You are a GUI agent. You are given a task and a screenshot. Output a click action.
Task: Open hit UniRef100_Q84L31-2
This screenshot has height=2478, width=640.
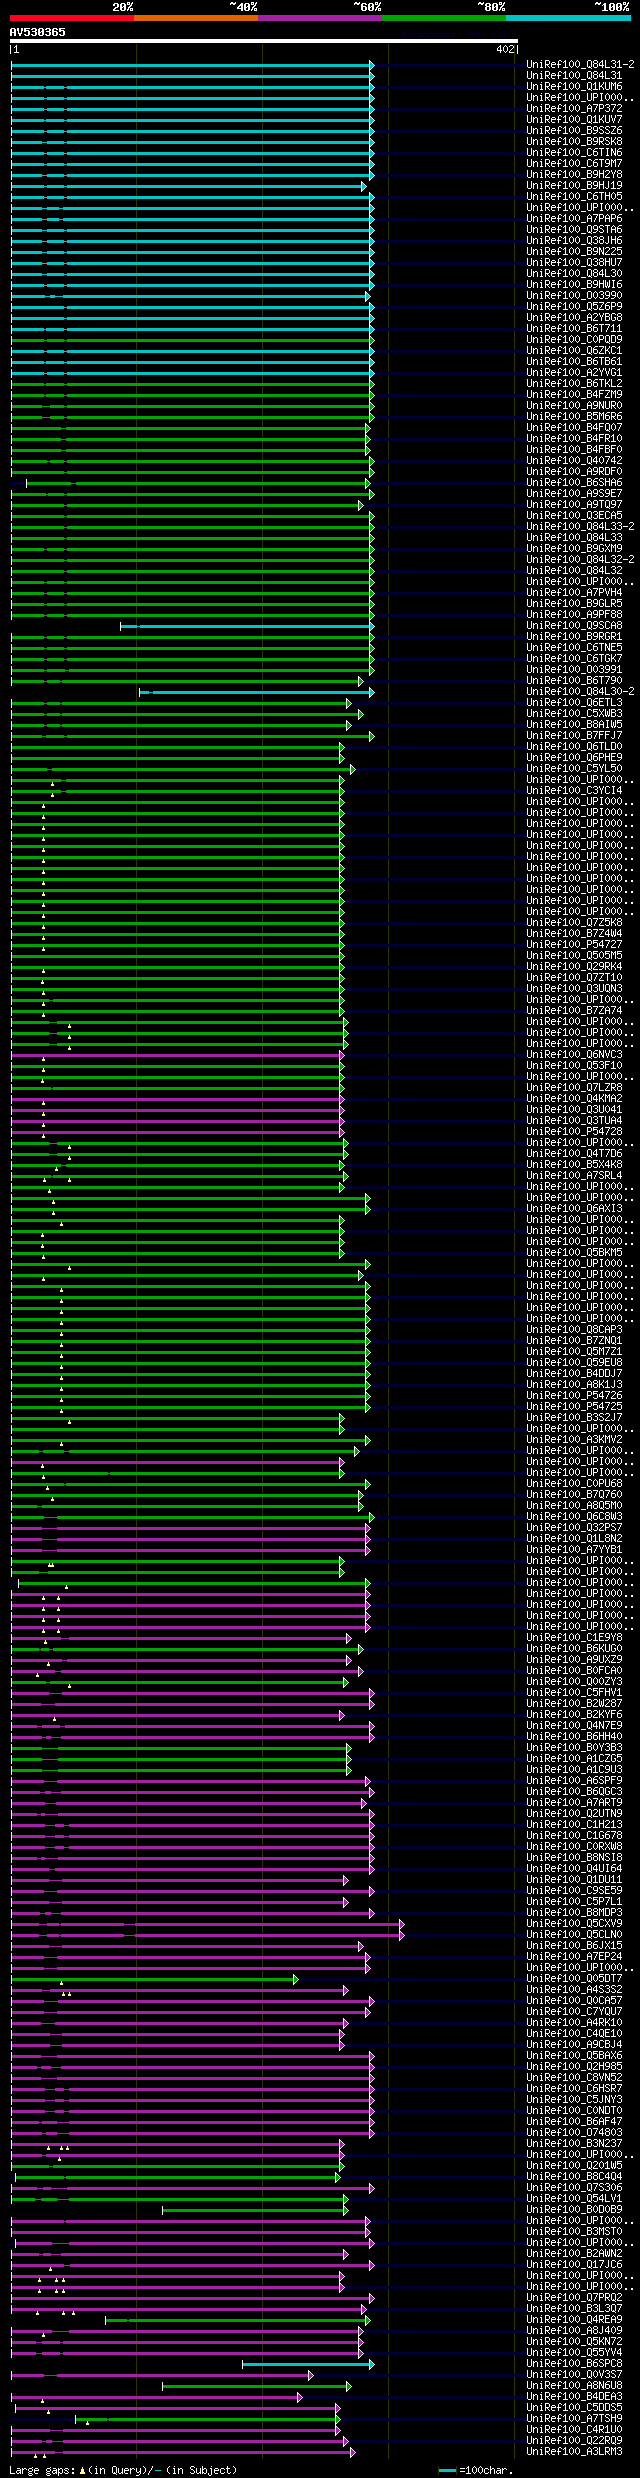coord(581,64)
